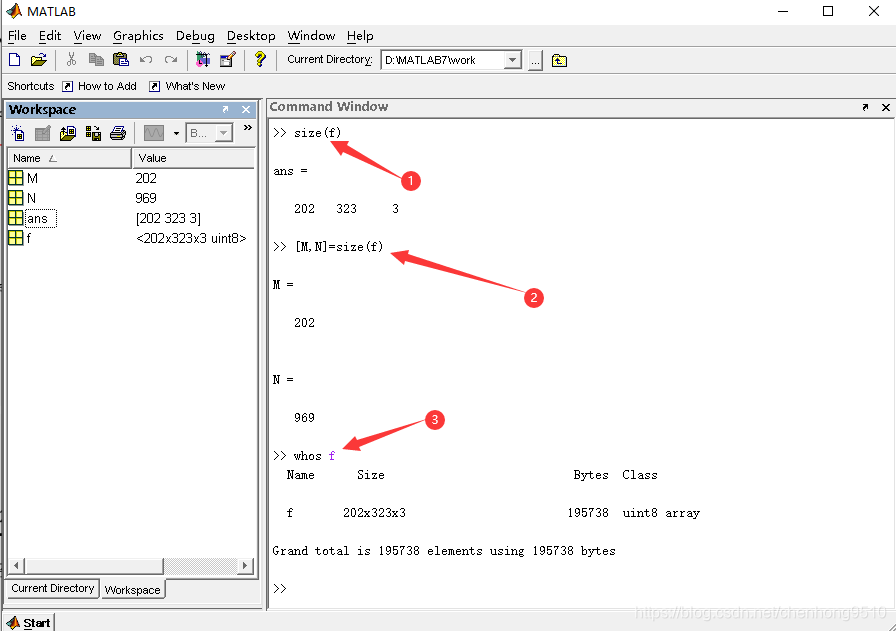This screenshot has width=896, height=631.
Task: Select variable ans in the Workspace
Action: [37, 218]
